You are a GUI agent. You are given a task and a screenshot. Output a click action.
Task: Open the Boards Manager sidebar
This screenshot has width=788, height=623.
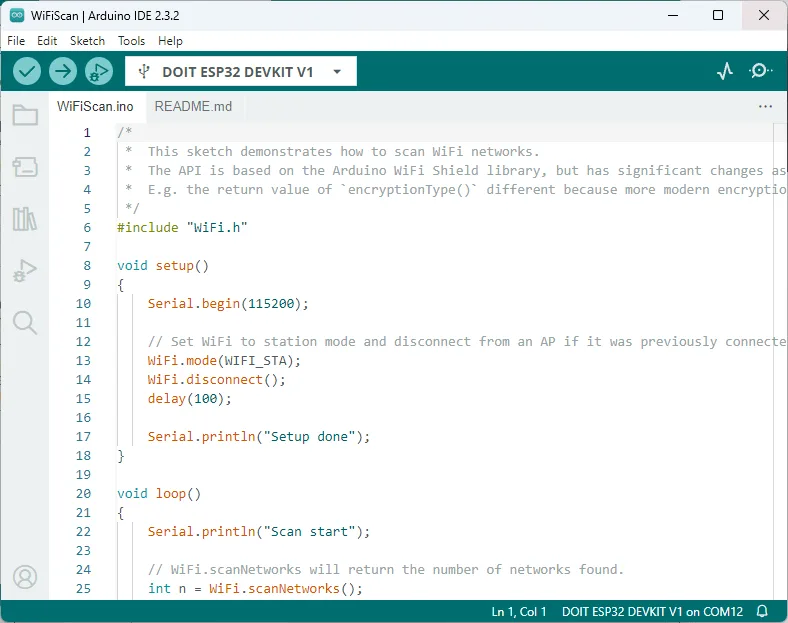[x=25, y=167]
